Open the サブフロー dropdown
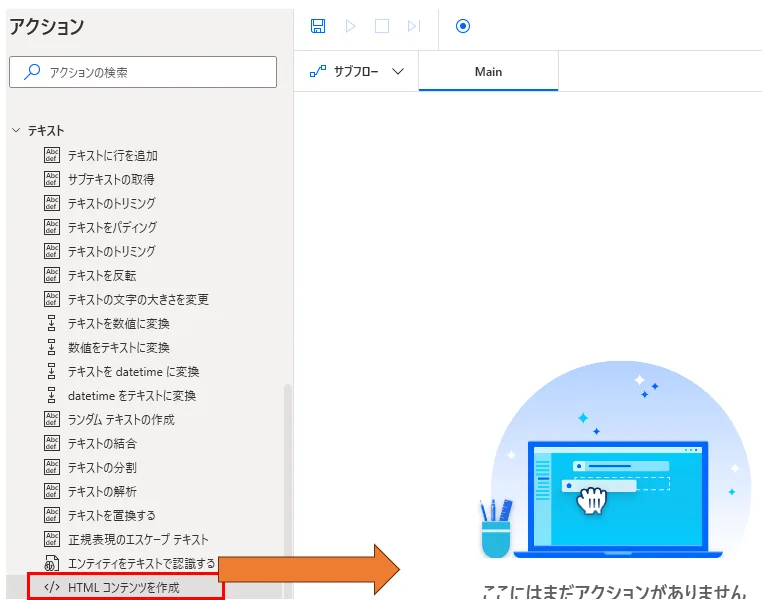The width and height of the screenshot is (762, 600). click(356, 72)
